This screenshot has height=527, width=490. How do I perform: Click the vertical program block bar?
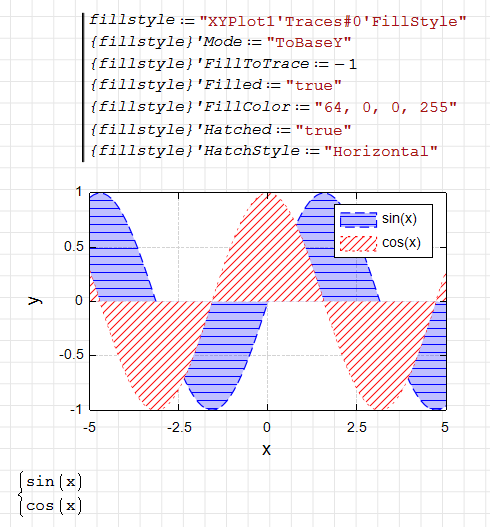coord(83,87)
